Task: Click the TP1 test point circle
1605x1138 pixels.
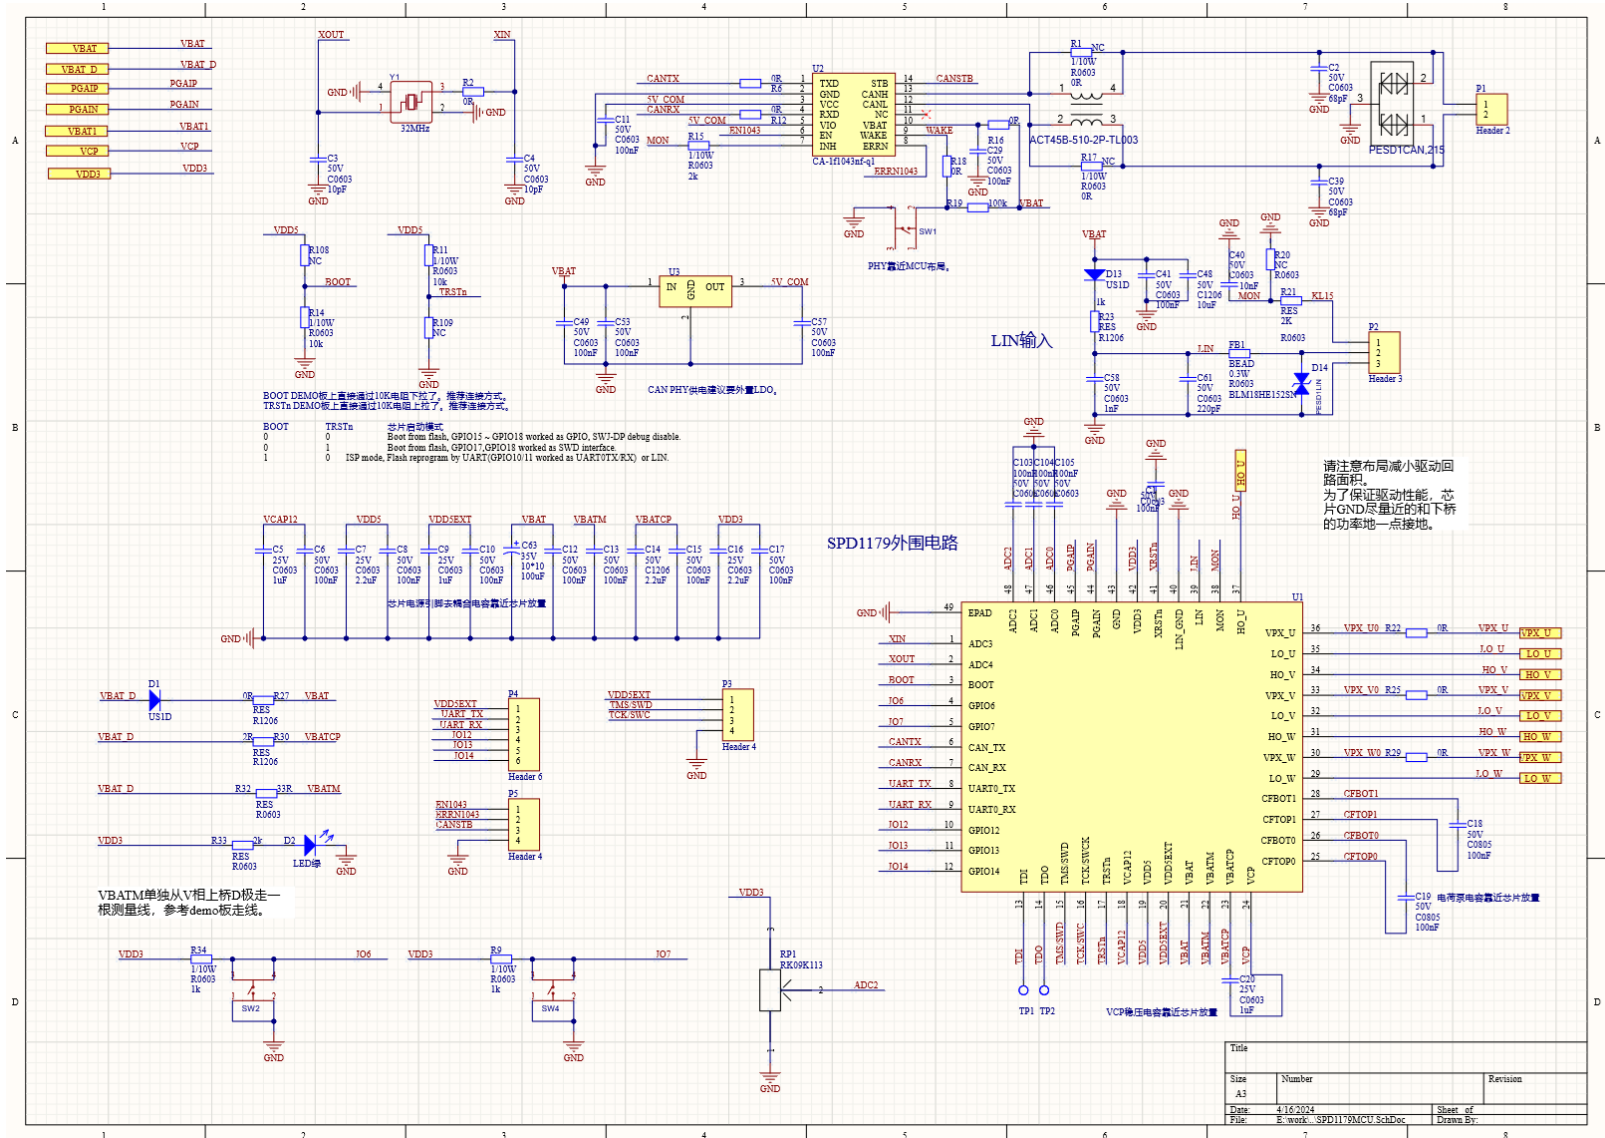Action: pyautogui.click(x=1023, y=990)
